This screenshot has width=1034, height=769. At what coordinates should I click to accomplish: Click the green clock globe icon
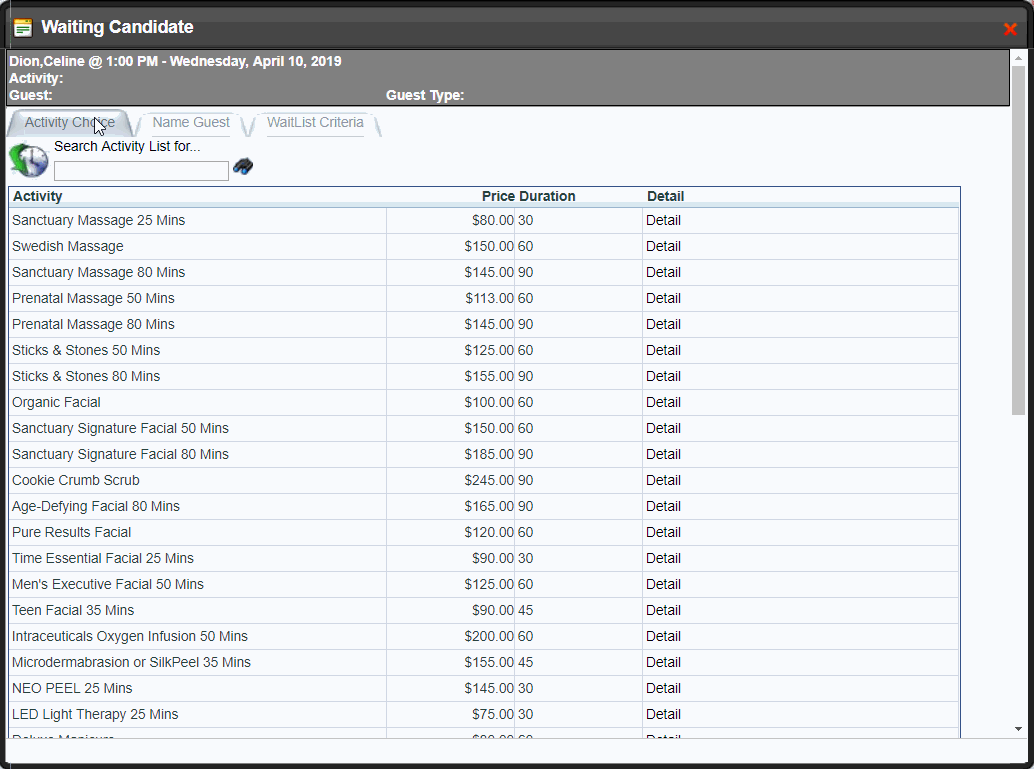coord(29,160)
